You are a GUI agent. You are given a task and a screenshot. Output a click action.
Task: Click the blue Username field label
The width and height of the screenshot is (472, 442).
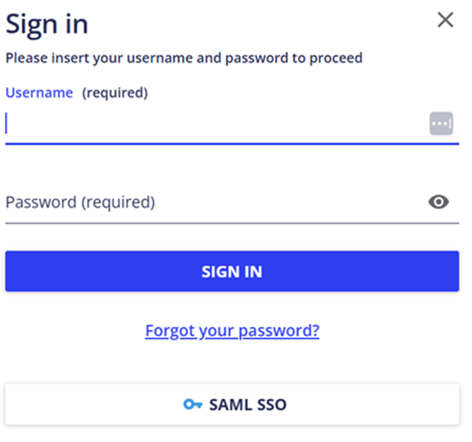[39, 93]
